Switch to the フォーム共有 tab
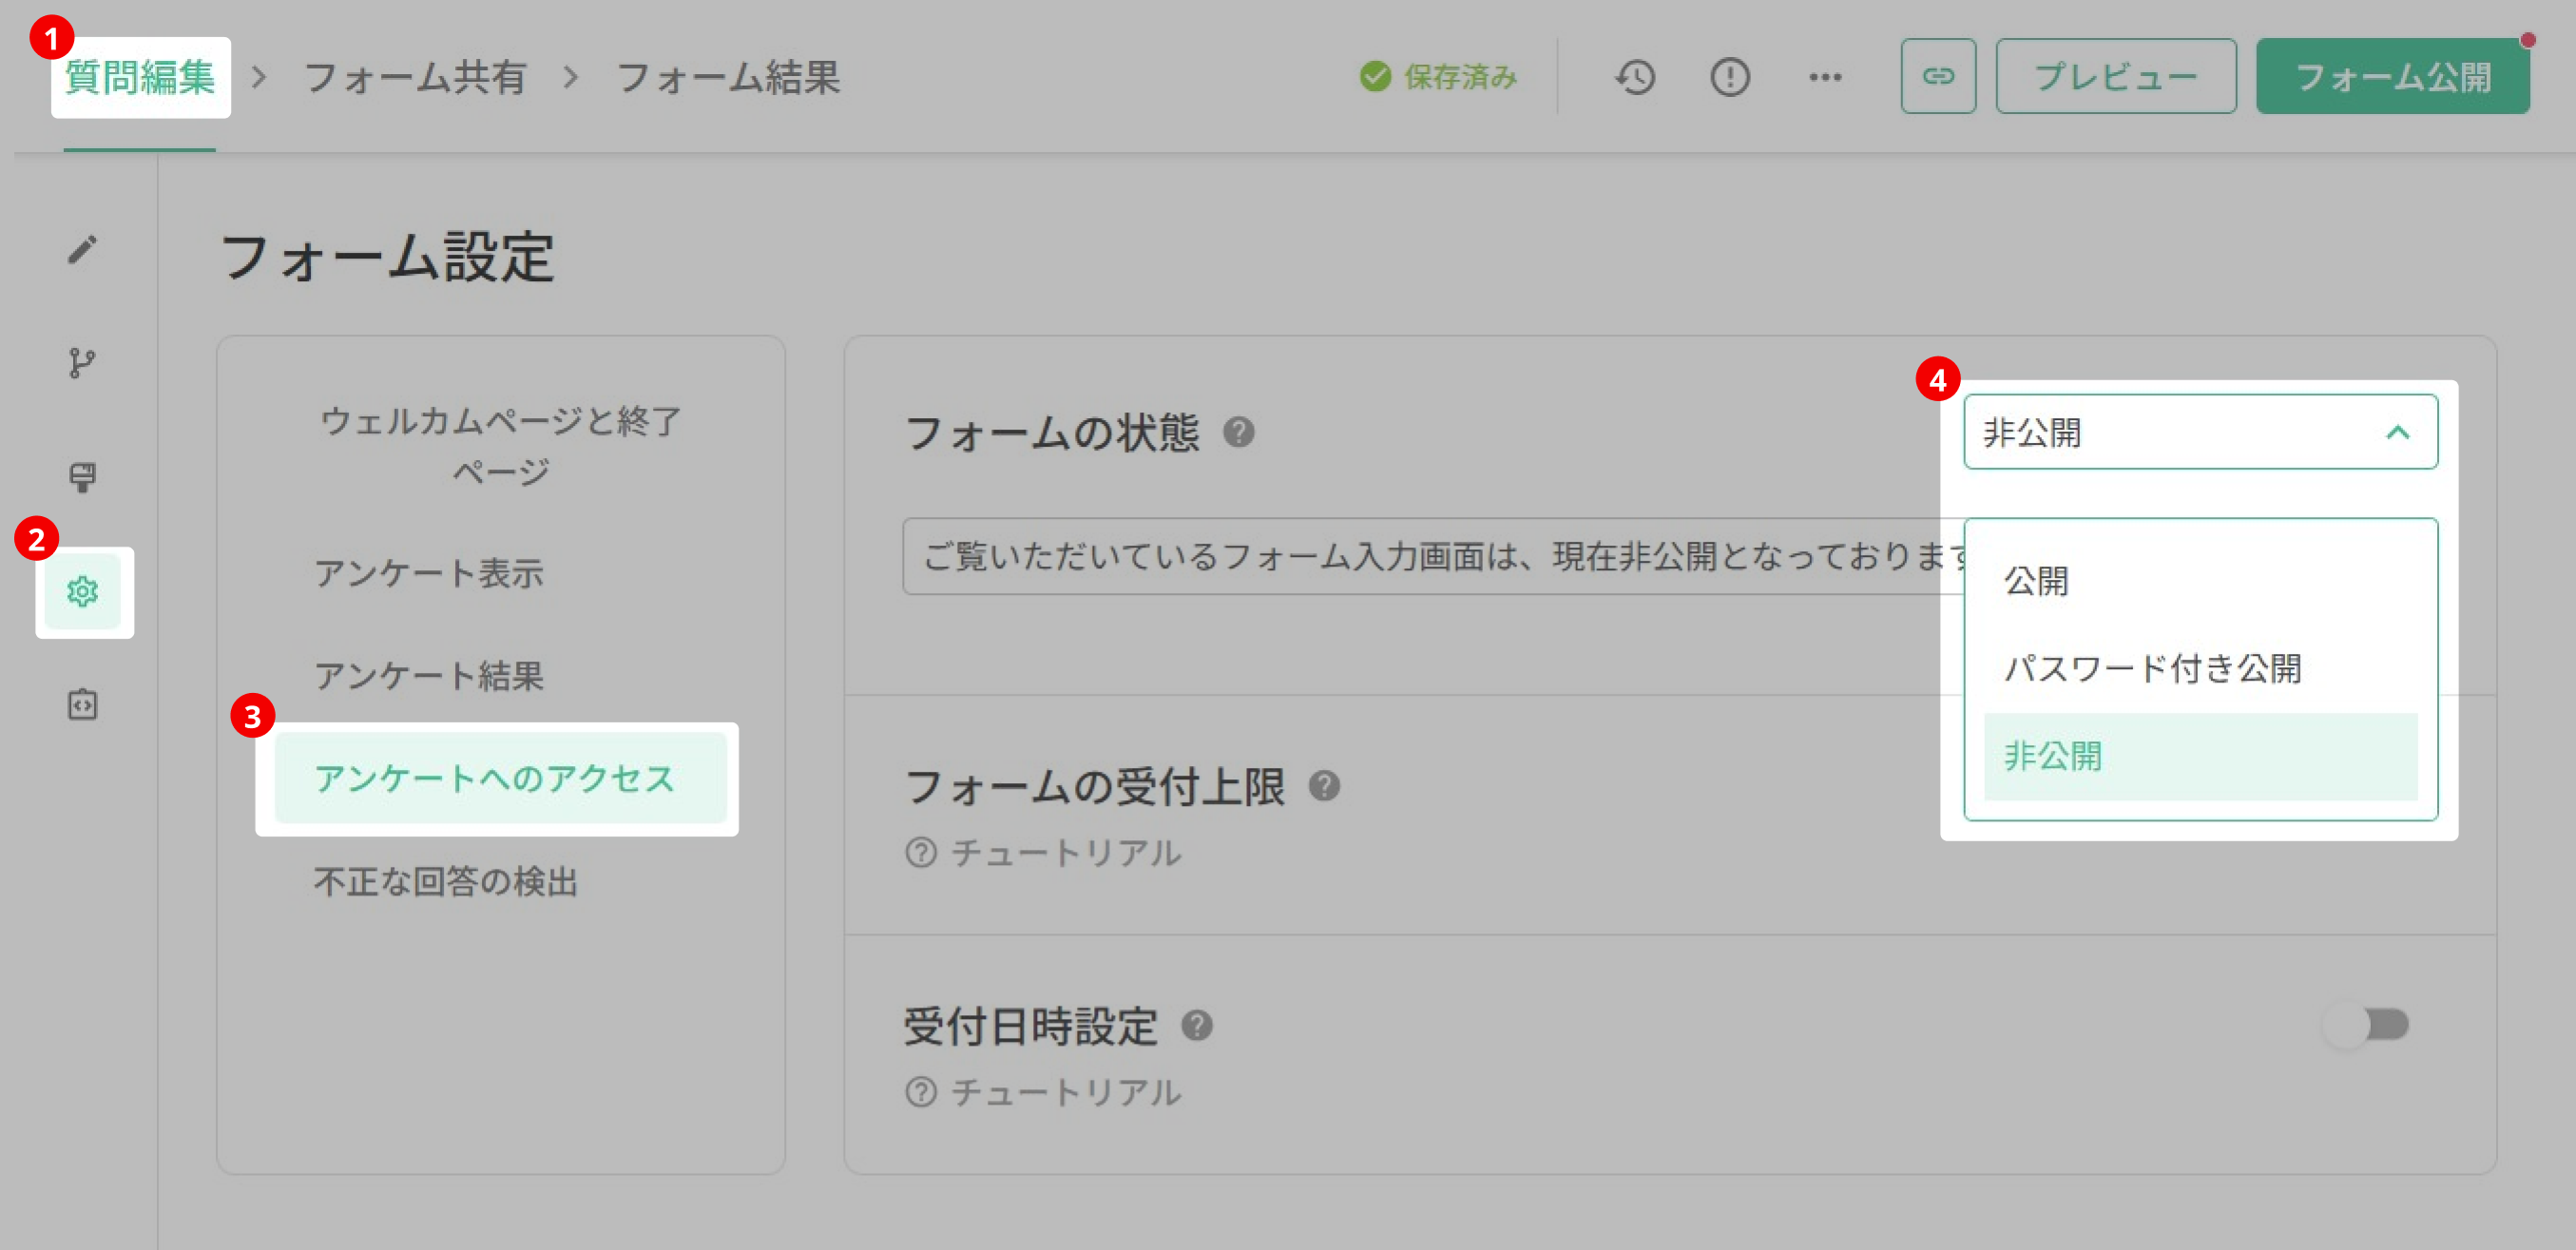The image size is (2576, 1250). [414, 78]
